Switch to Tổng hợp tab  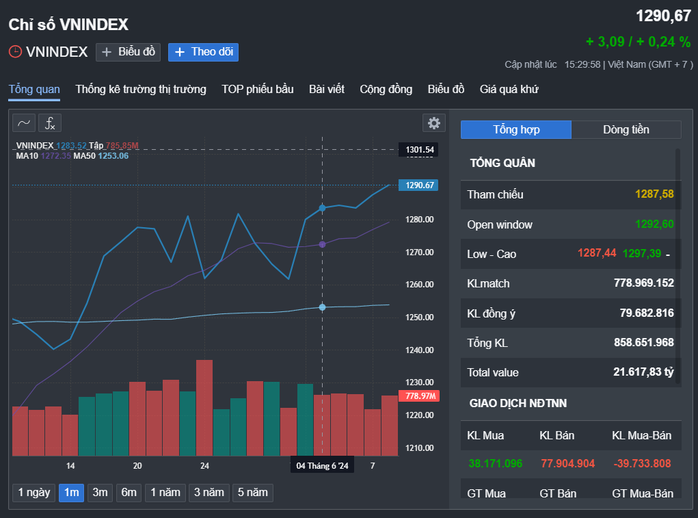tap(516, 130)
